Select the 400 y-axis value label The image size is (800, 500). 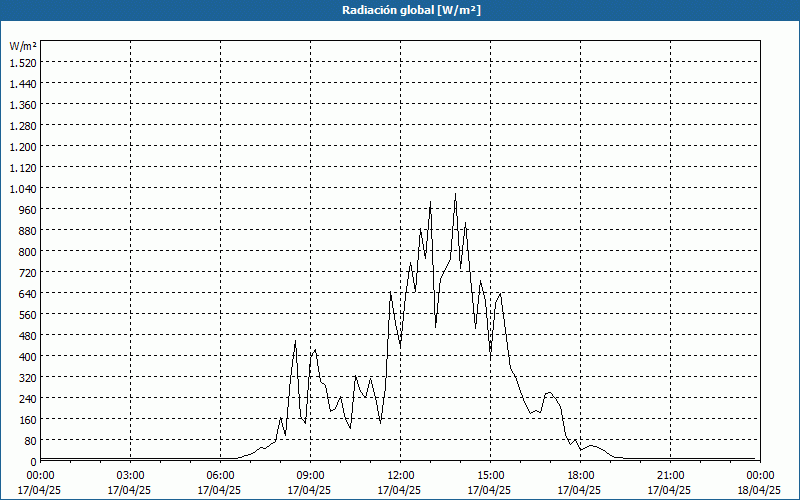[x=29, y=357]
